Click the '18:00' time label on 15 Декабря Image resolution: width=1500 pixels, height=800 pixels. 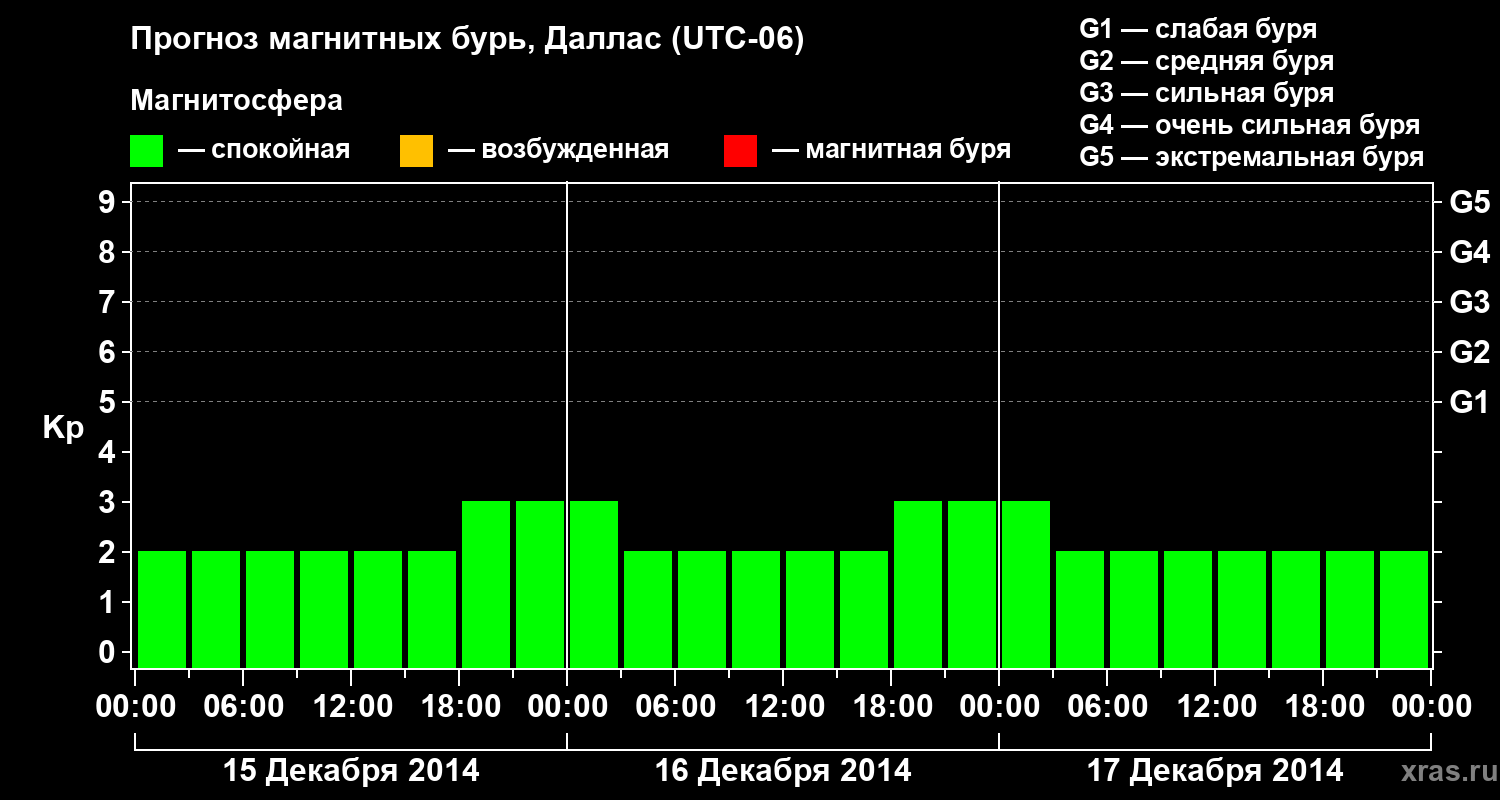(x=460, y=706)
